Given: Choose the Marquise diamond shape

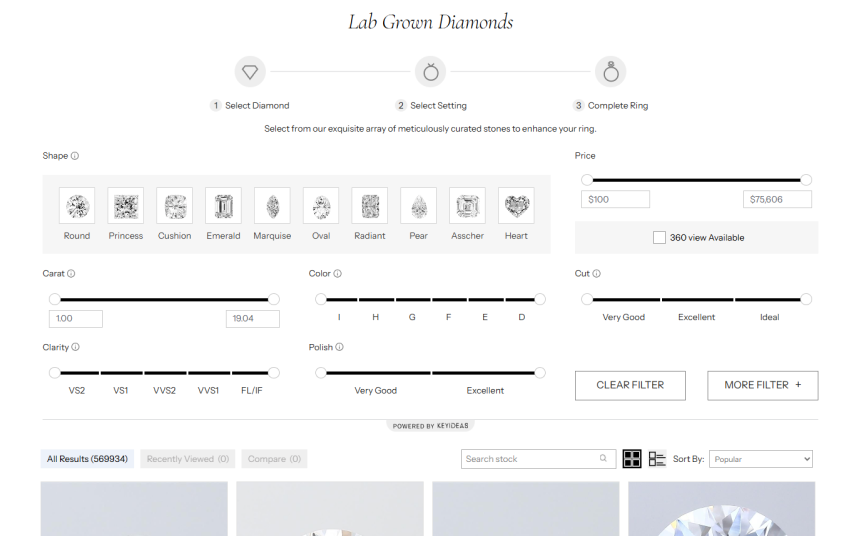Looking at the screenshot, I should (272, 205).
